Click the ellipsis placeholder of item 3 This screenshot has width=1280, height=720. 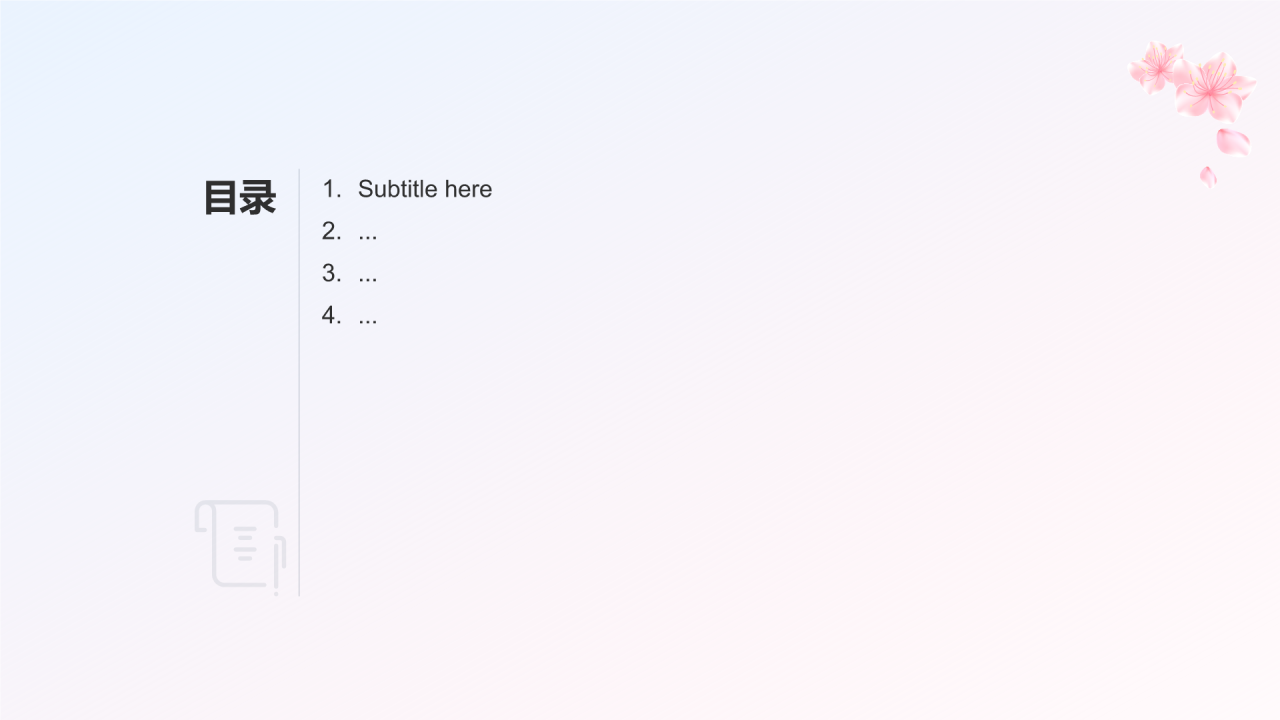pyautogui.click(x=368, y=280)
